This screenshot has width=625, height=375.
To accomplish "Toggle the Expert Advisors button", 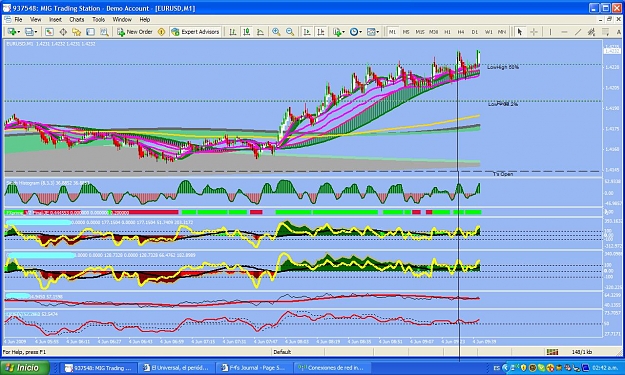I will 195,32.
